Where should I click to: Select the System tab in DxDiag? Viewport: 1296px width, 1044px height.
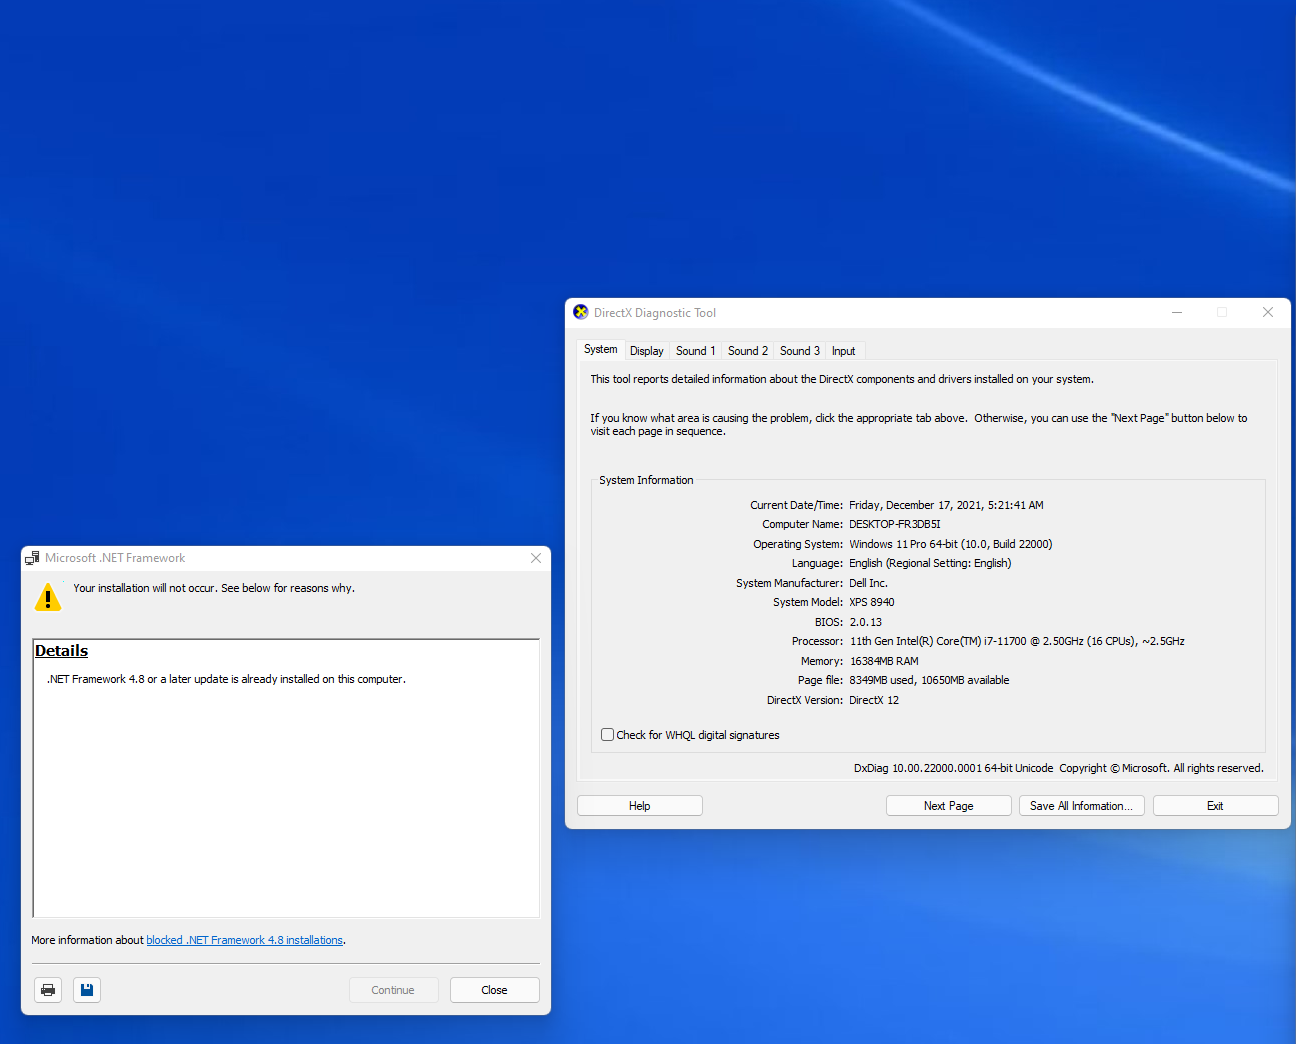(601, 349)
